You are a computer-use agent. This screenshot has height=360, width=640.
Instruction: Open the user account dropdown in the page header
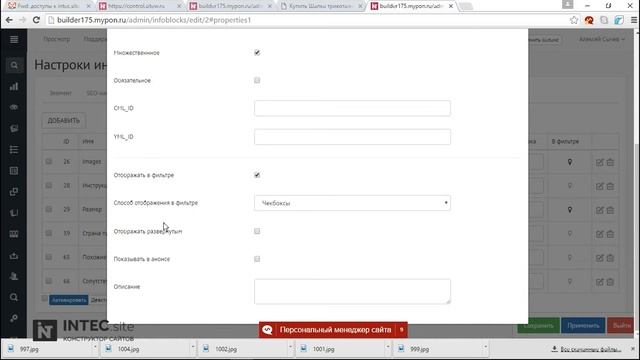coord(602,39)
